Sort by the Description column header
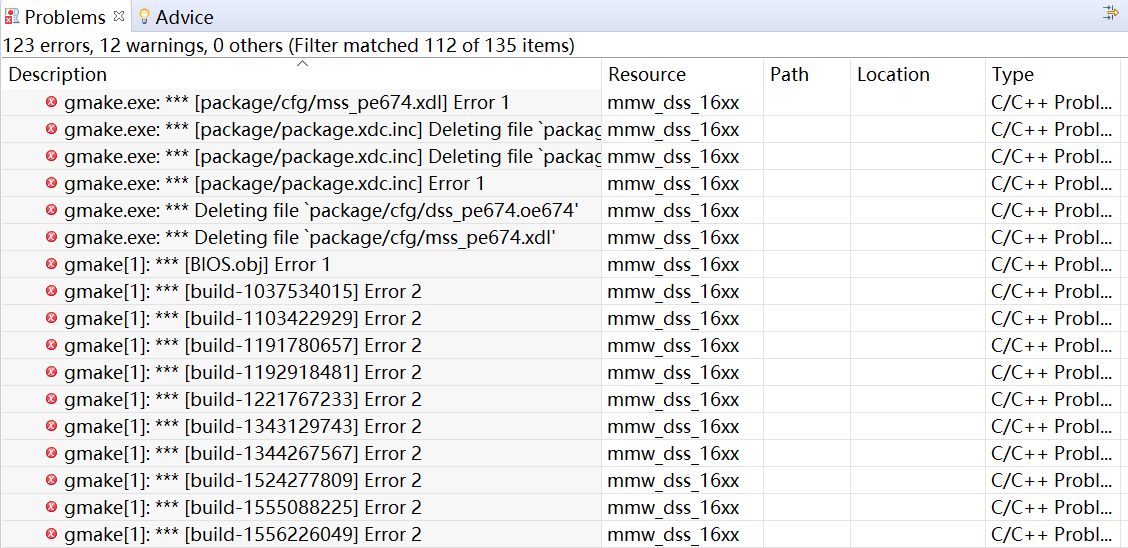This screenshot has height=548, width=1128. click(58, 75)
